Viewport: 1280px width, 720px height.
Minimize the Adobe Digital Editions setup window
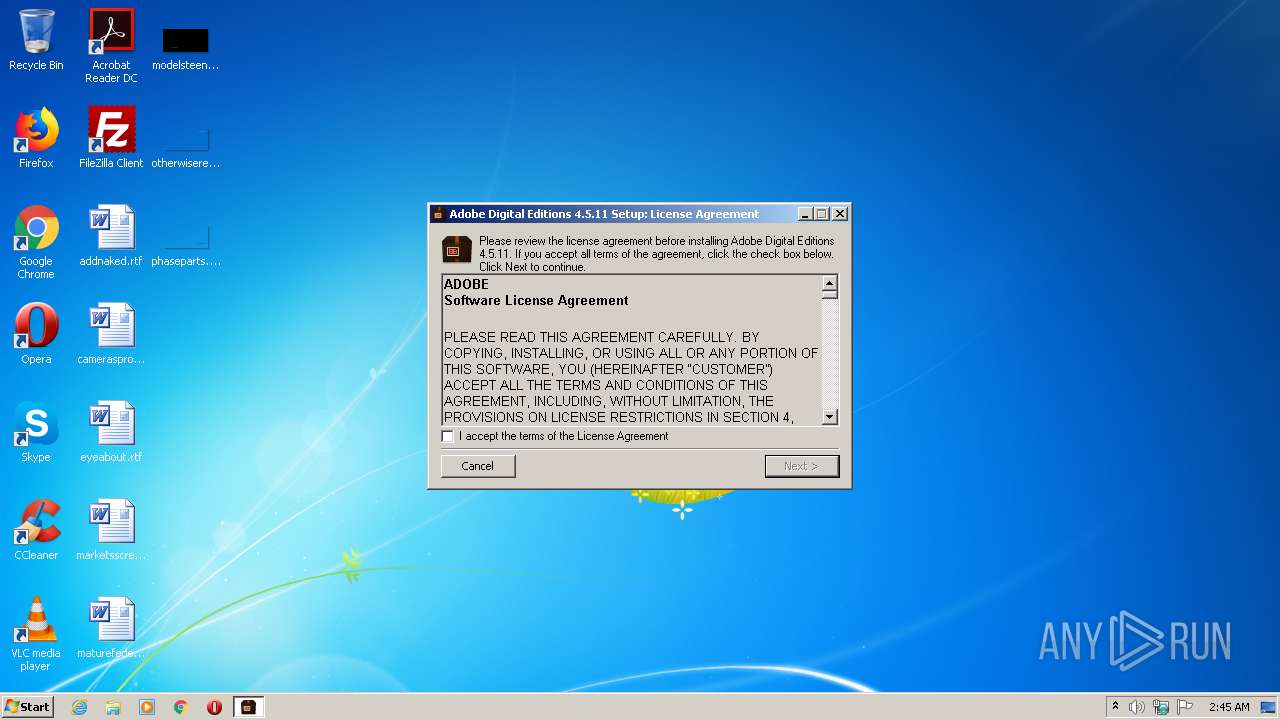pyautogui.click(x=805, y=214)
